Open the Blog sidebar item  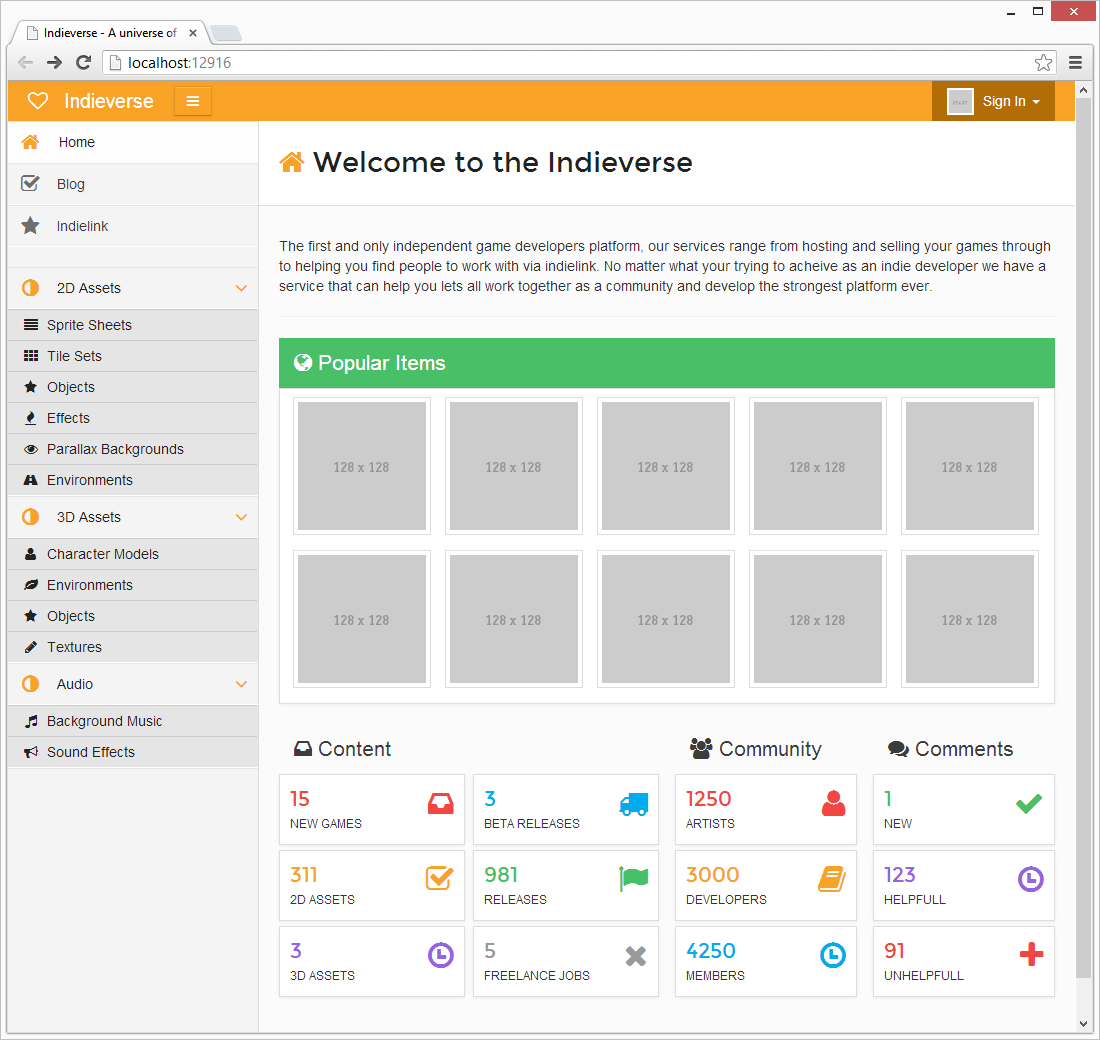(133, 184)
